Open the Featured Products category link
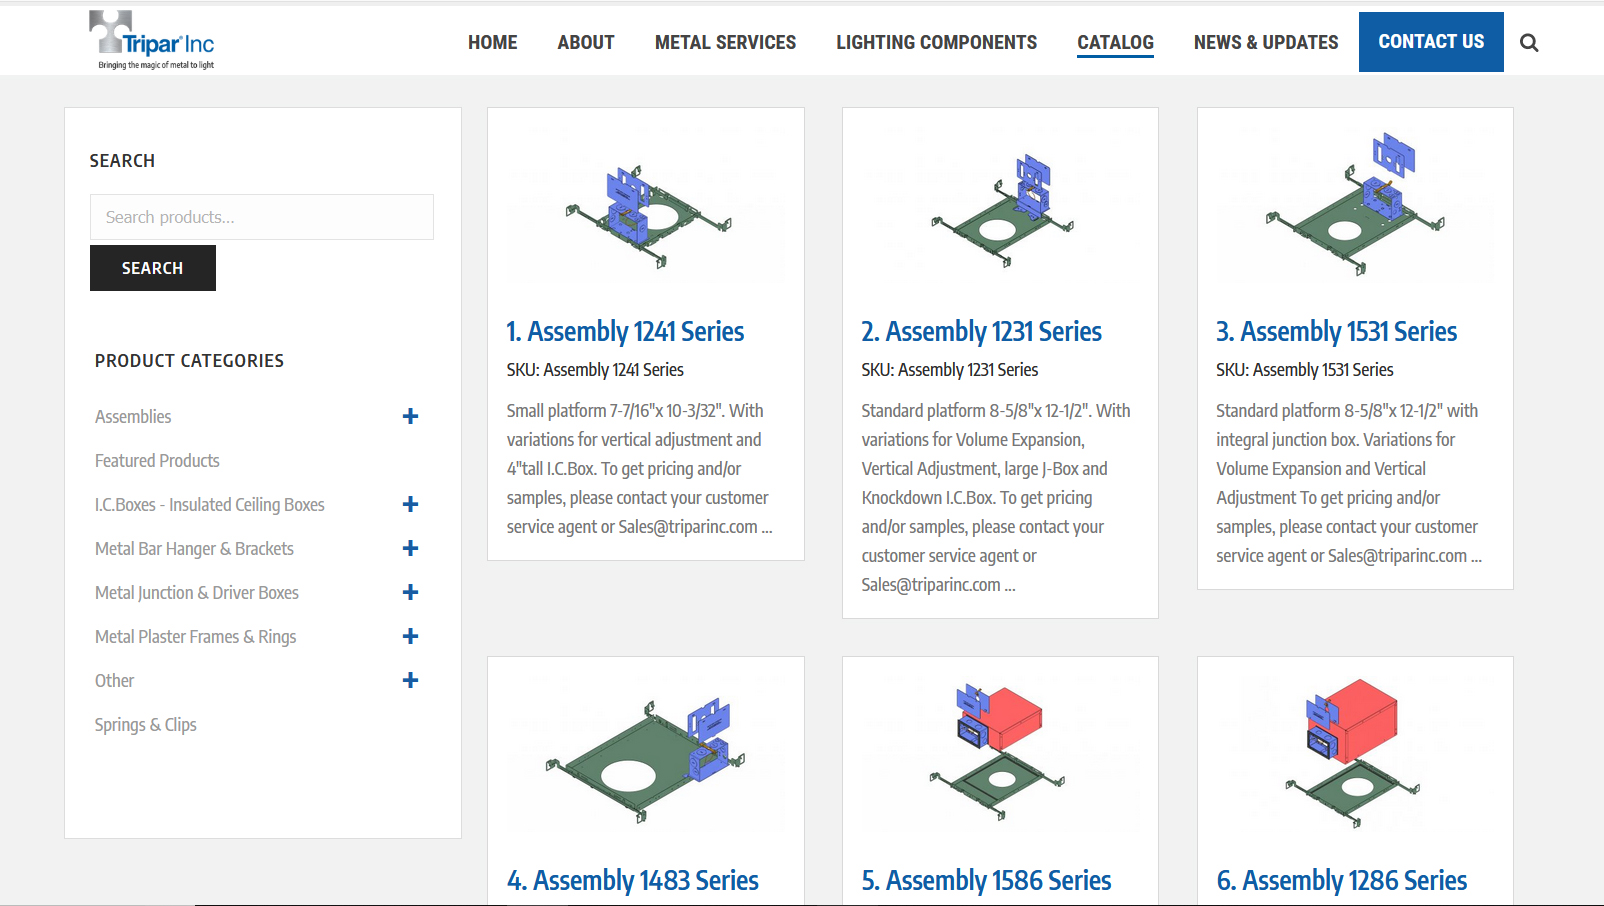The width and height of the screenshot is (1604, 906). click(157, 460)
